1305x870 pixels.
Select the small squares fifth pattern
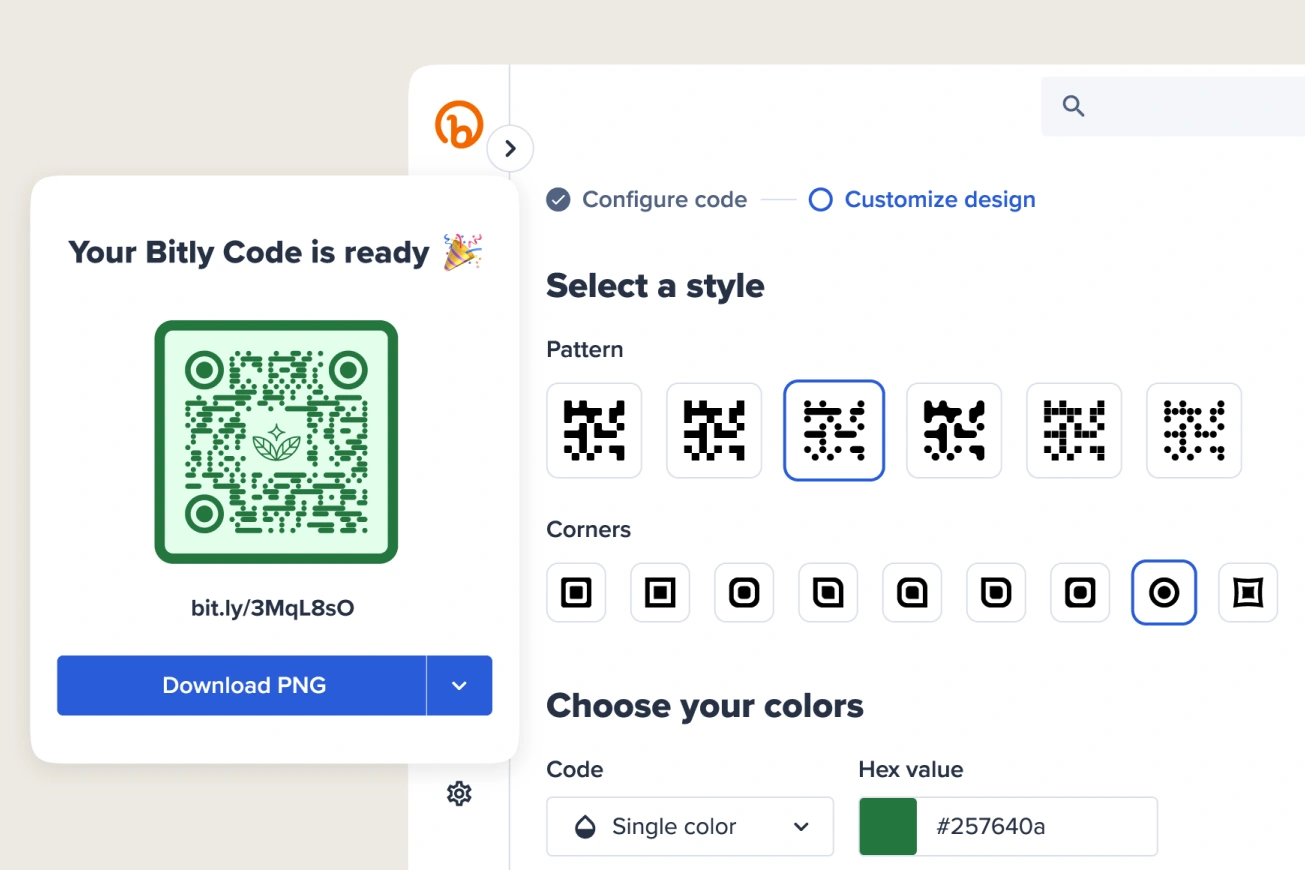1074,430
